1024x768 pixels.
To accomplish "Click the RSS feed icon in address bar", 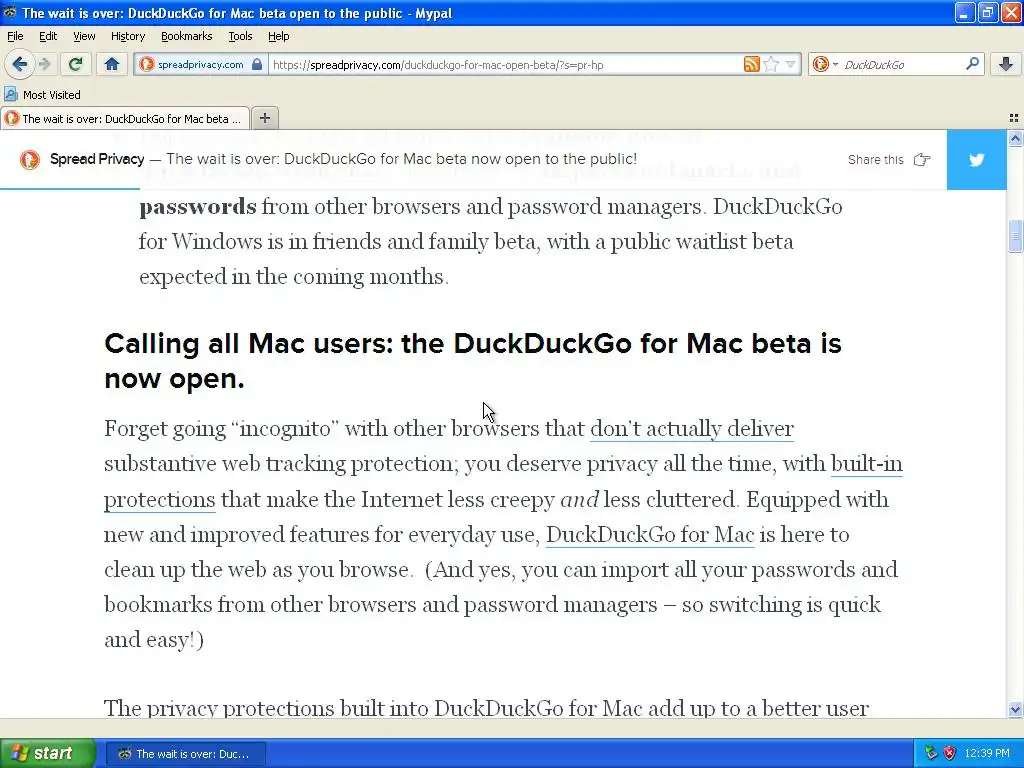I will [752, 64].
